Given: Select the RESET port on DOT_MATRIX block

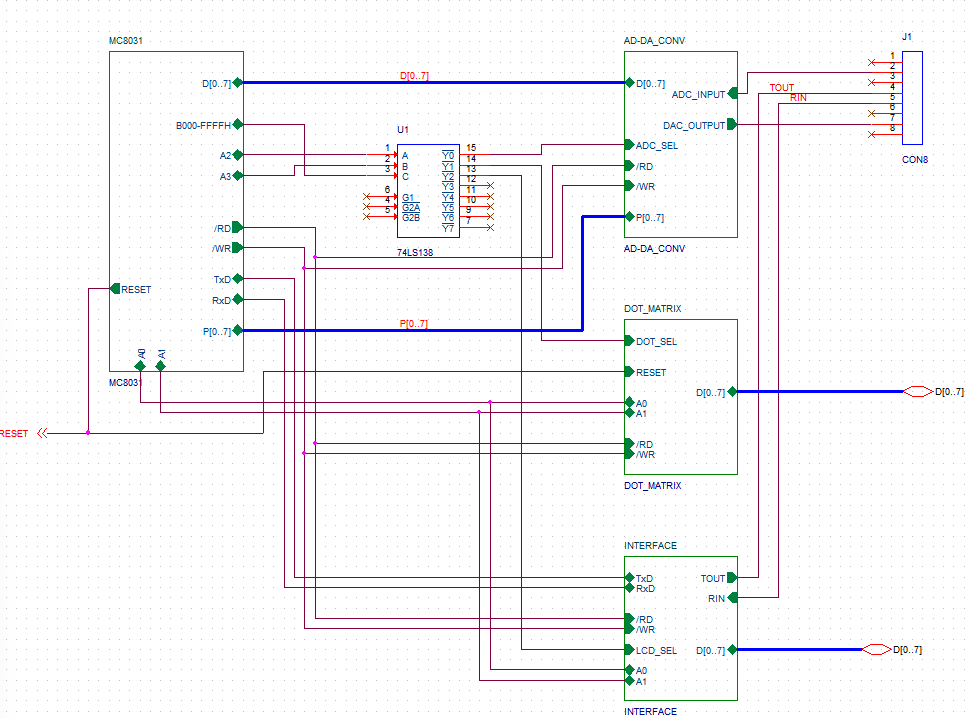Looking at the screenshot, I should pos(630,372).
